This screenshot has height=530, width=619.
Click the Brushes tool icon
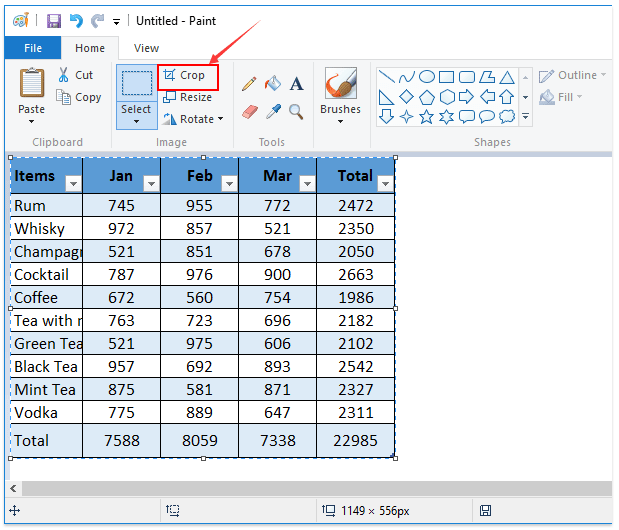click(340, 84)
